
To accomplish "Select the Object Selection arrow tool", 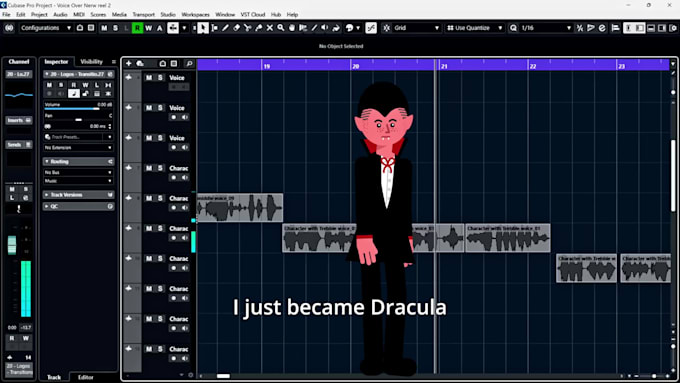I will (203, 28).
